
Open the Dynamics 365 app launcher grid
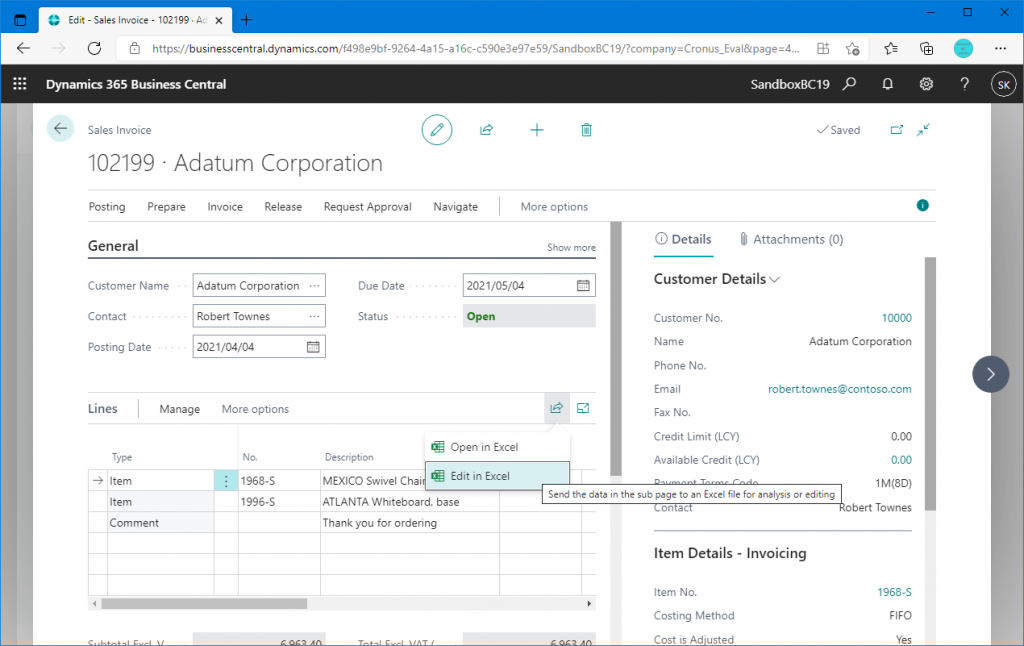(x=20, y=84)
